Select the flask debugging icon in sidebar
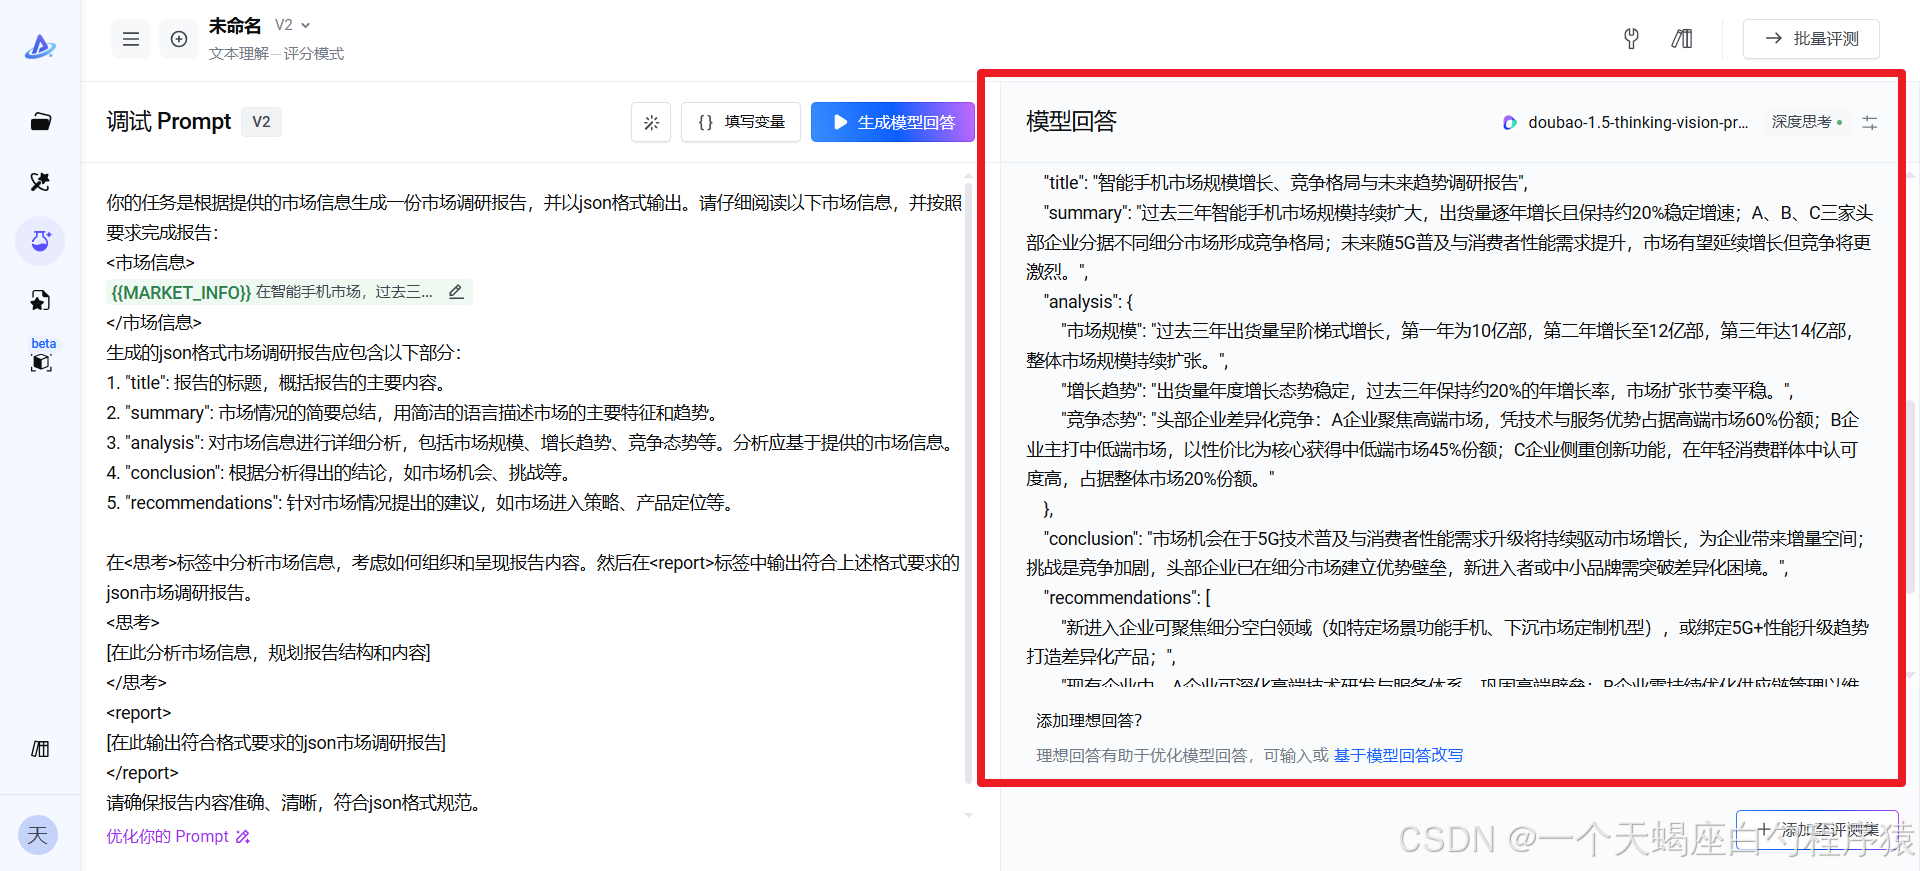This screenshot has height=871, width=1920. click(x=40, y=241)
